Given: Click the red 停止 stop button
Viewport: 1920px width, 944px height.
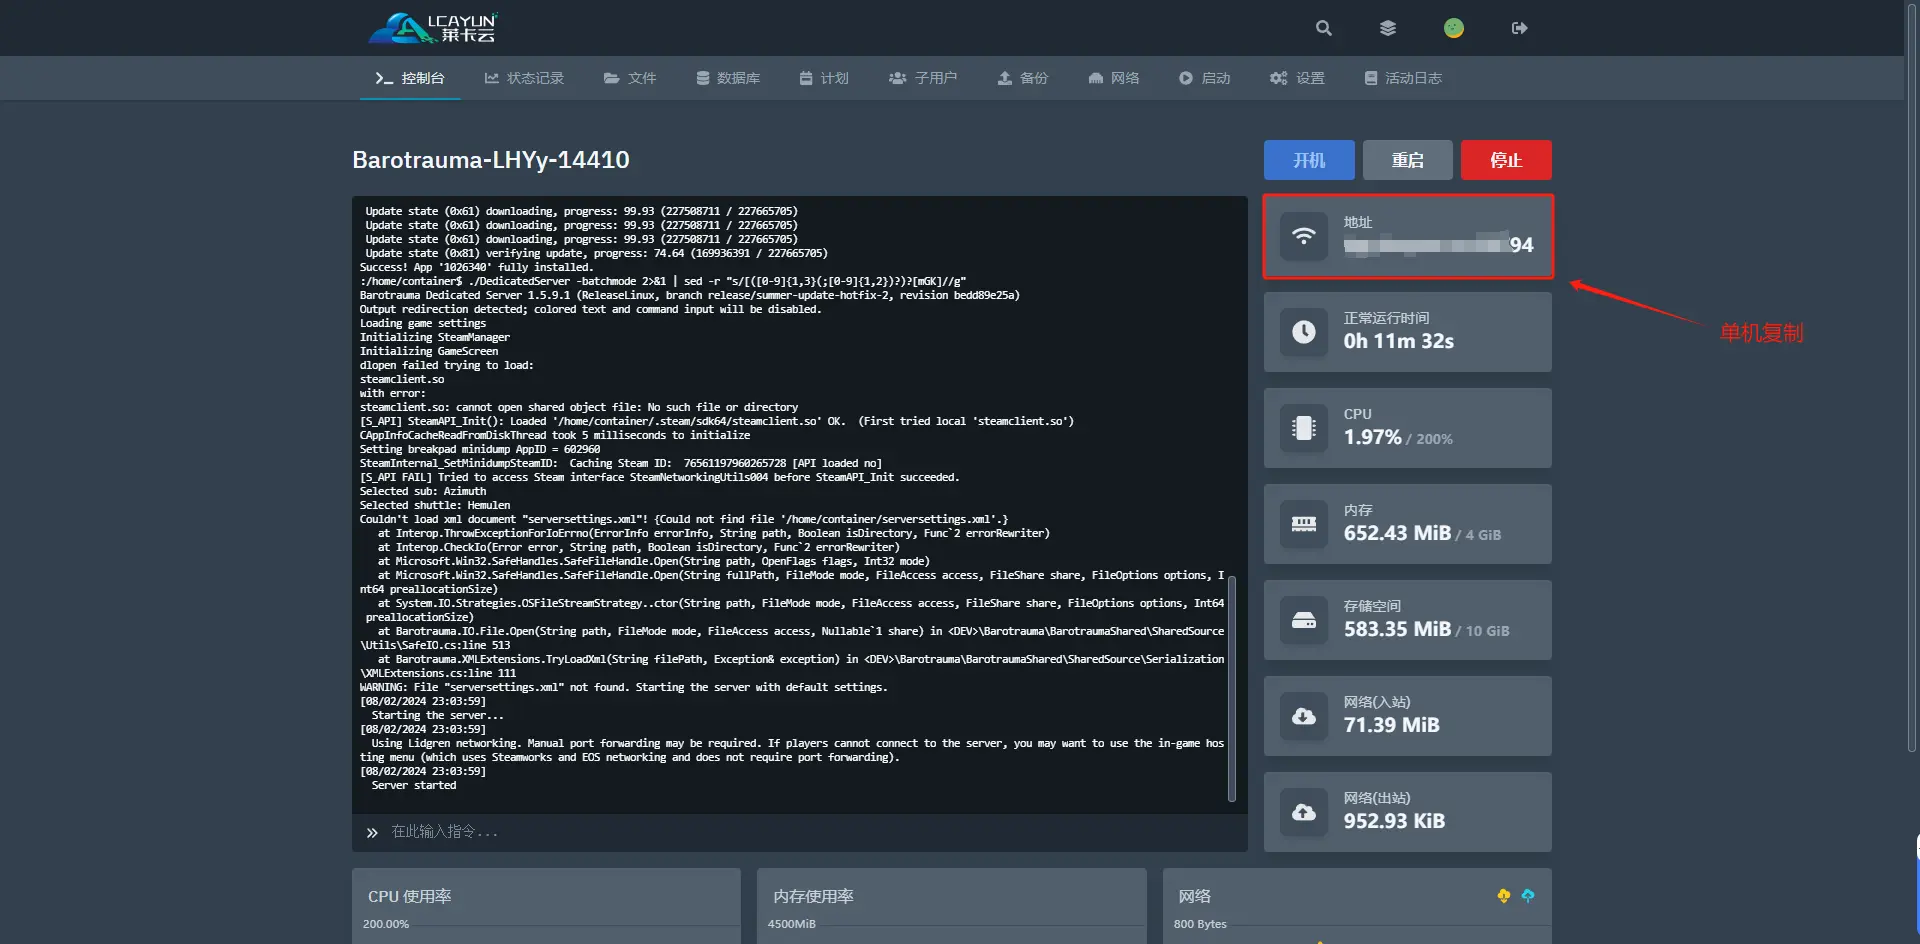Looking at the screenshot, I should tap(1506, 160).
